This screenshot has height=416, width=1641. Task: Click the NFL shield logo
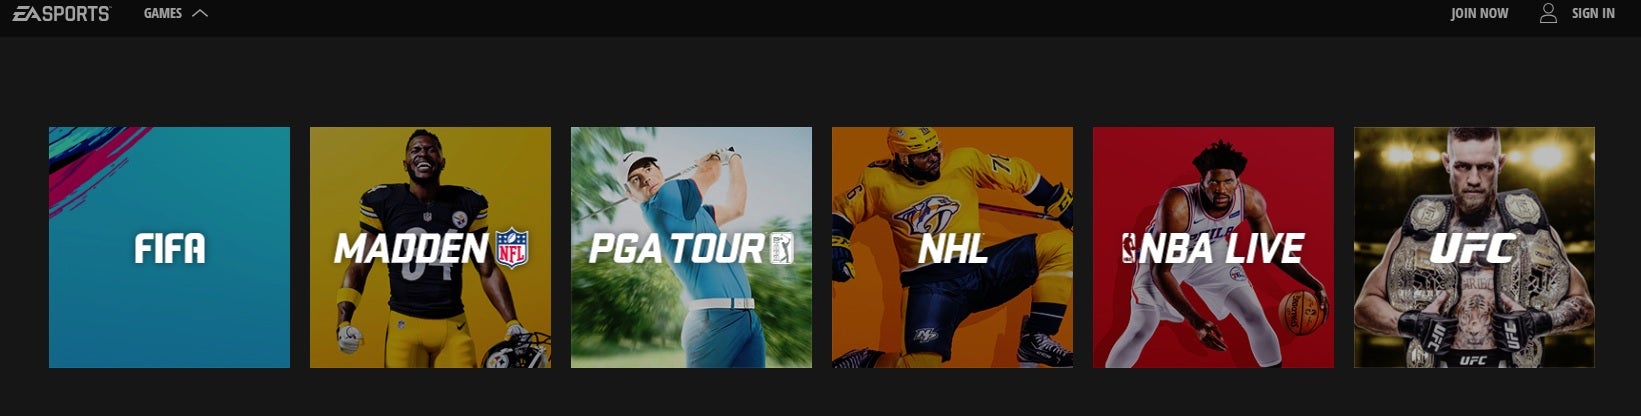pos(512,248)
